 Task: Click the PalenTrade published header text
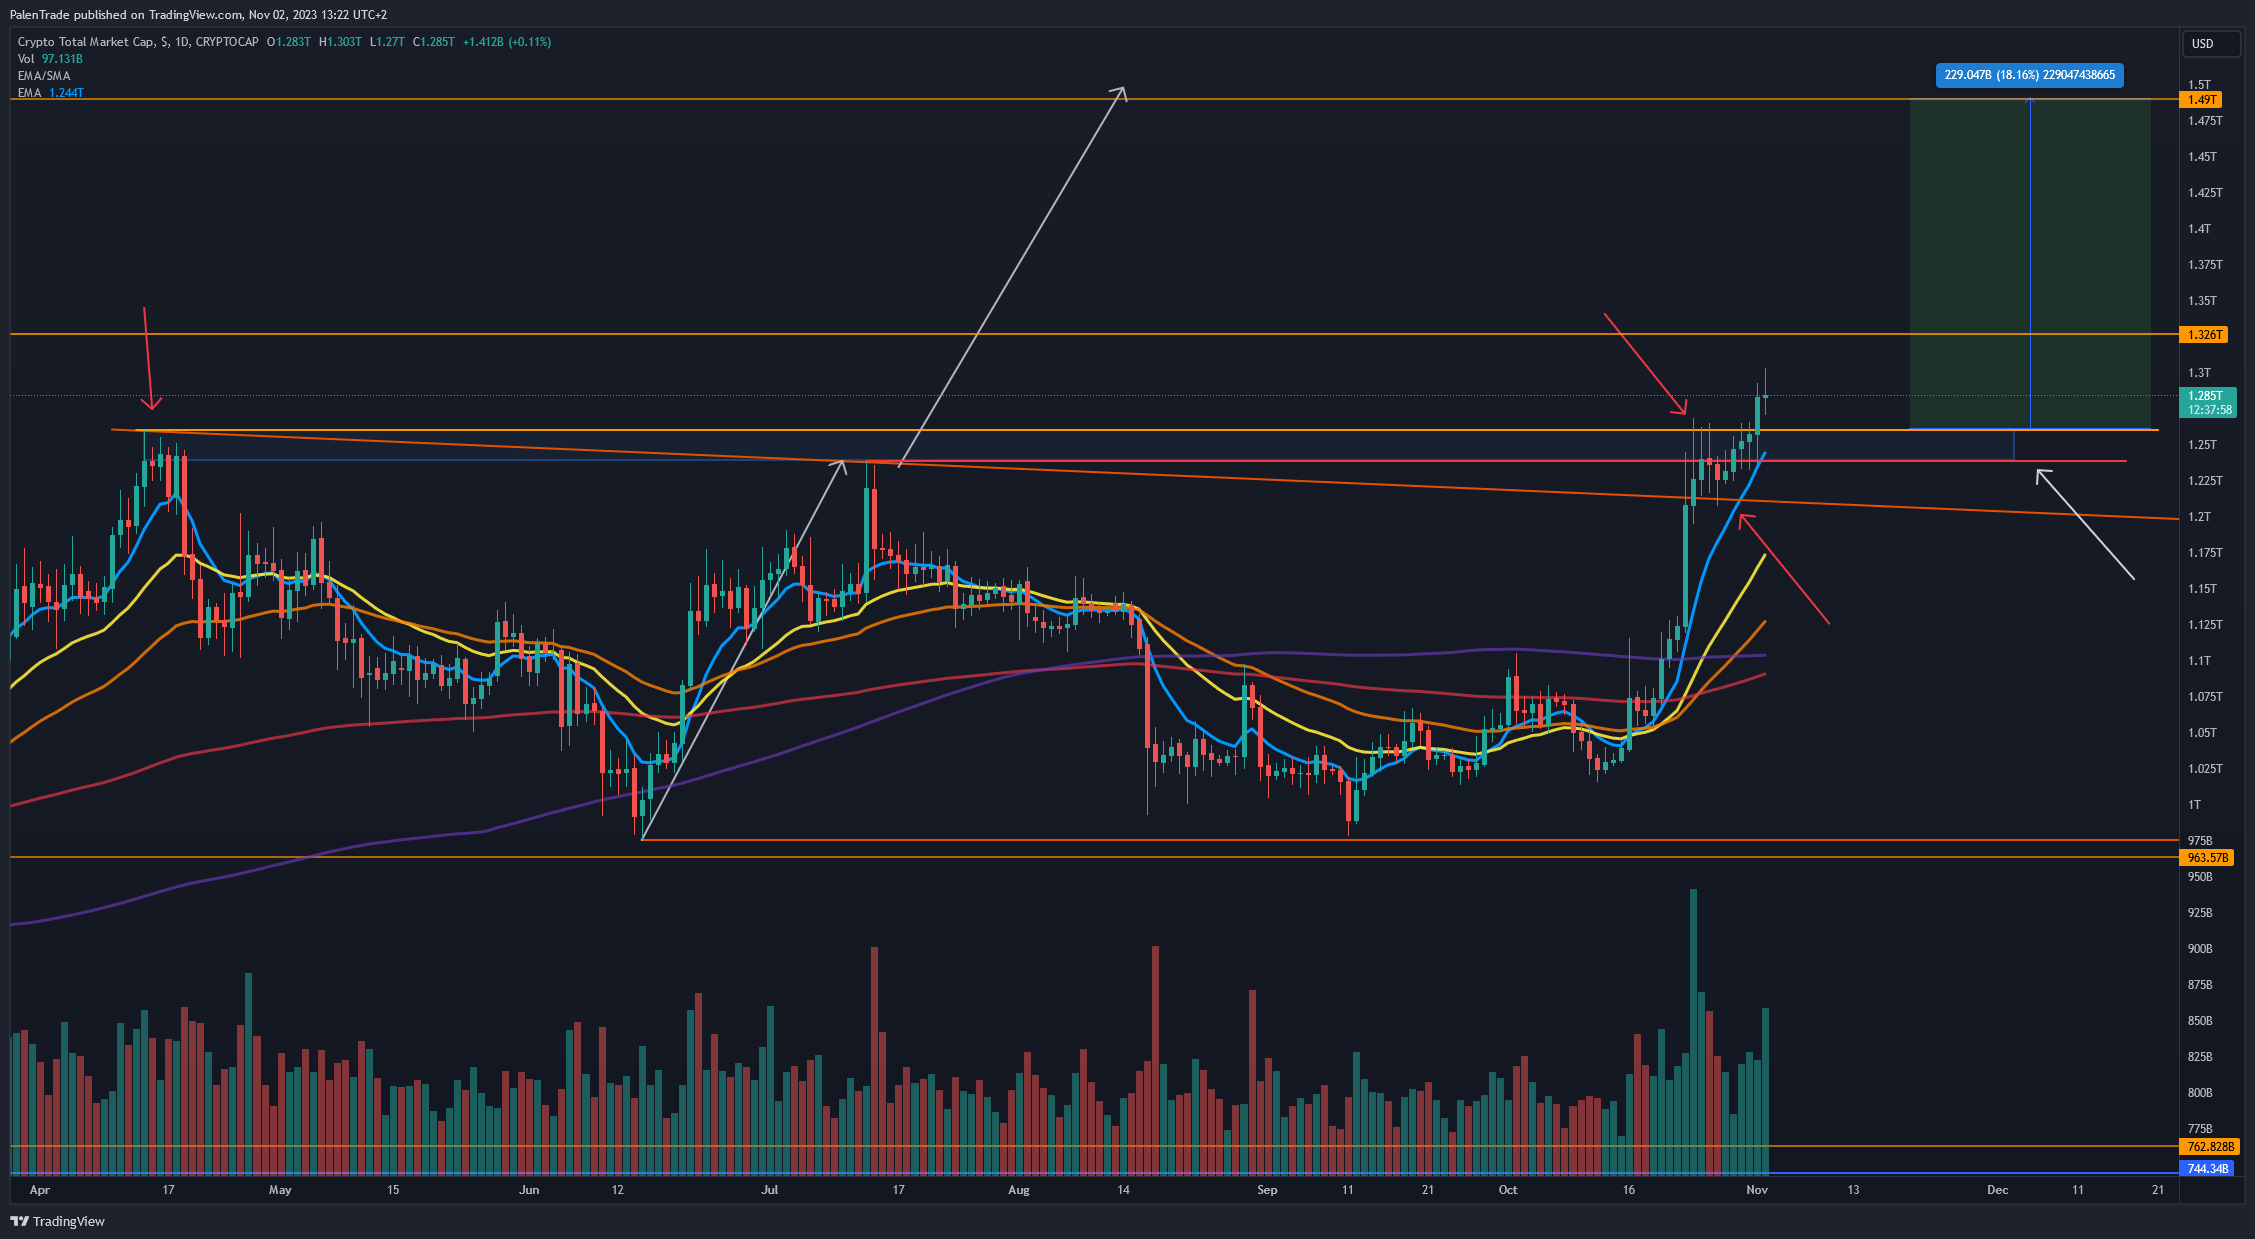click(198, 14)
